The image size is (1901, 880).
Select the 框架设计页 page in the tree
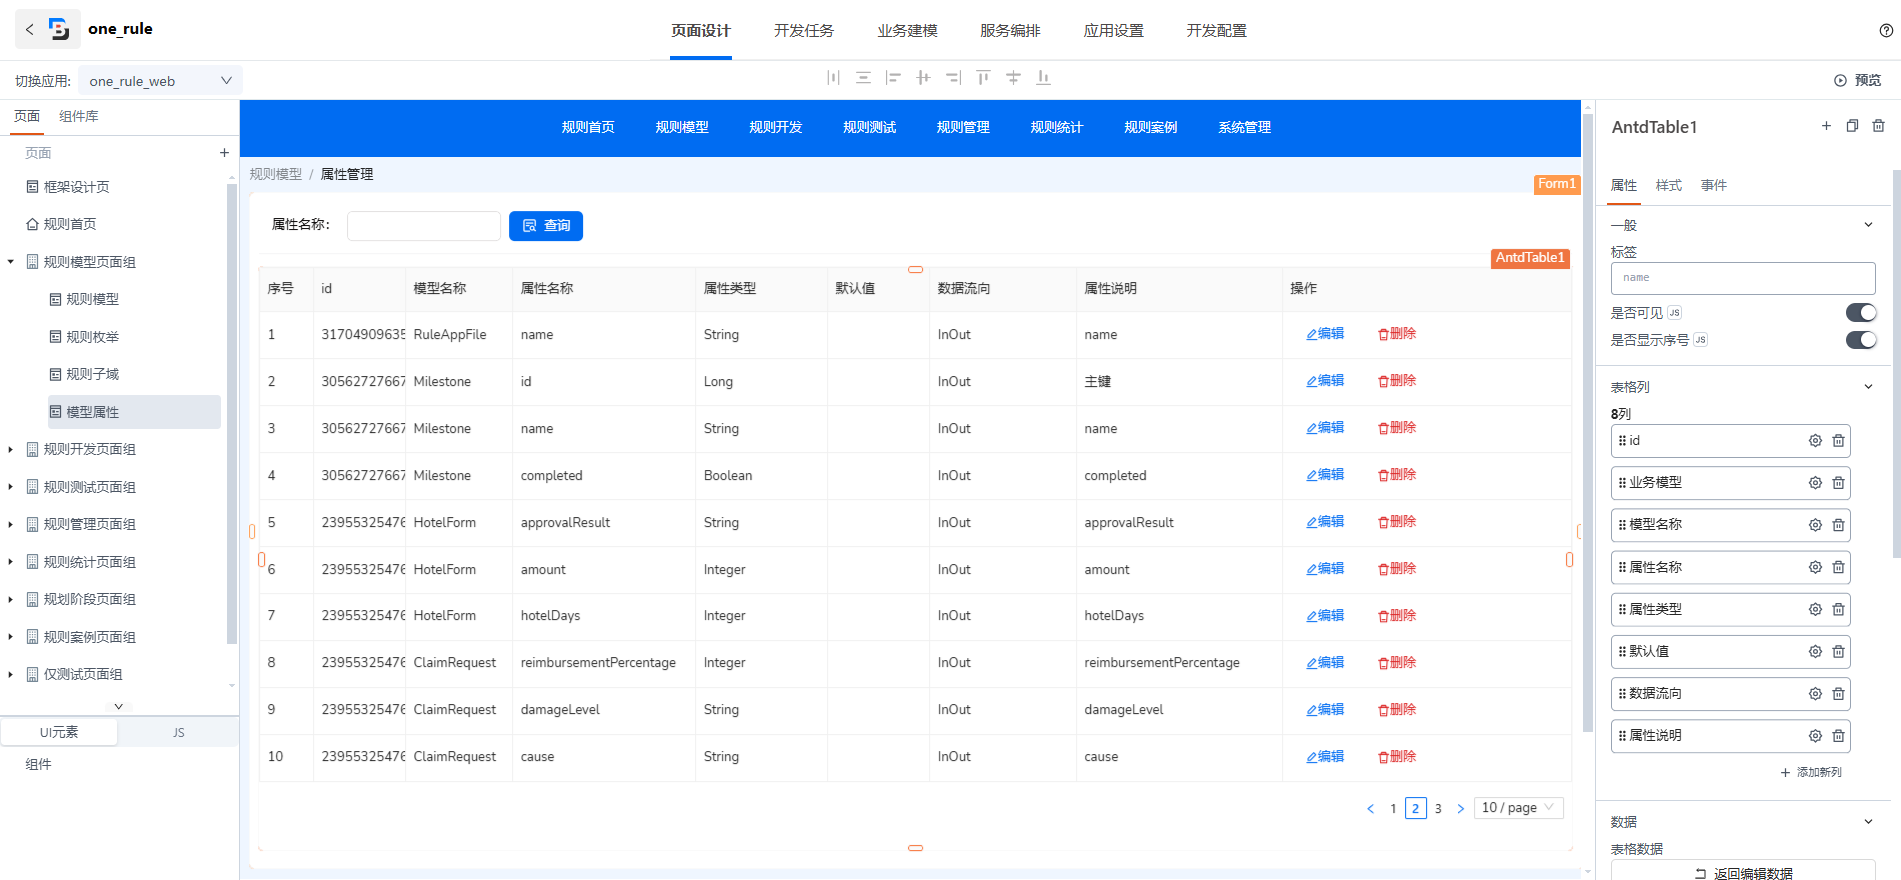(x=77, y=187)
